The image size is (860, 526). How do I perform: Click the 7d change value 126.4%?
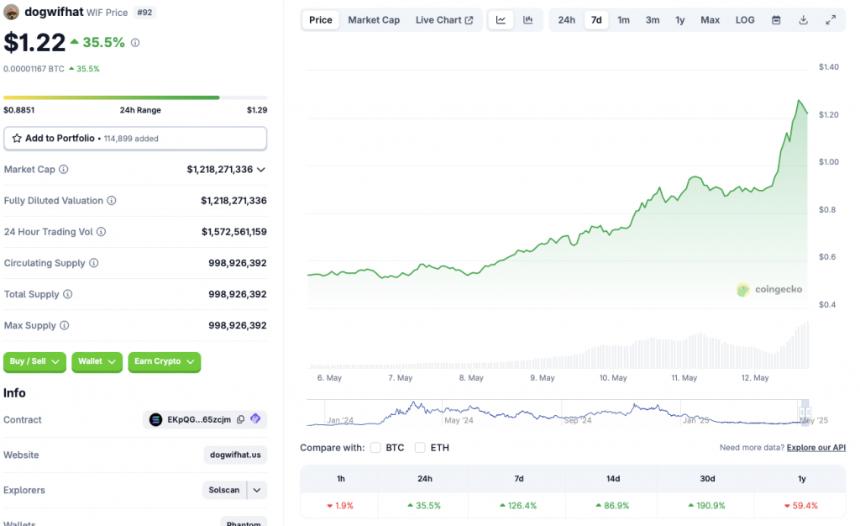(x=518, y=505)
